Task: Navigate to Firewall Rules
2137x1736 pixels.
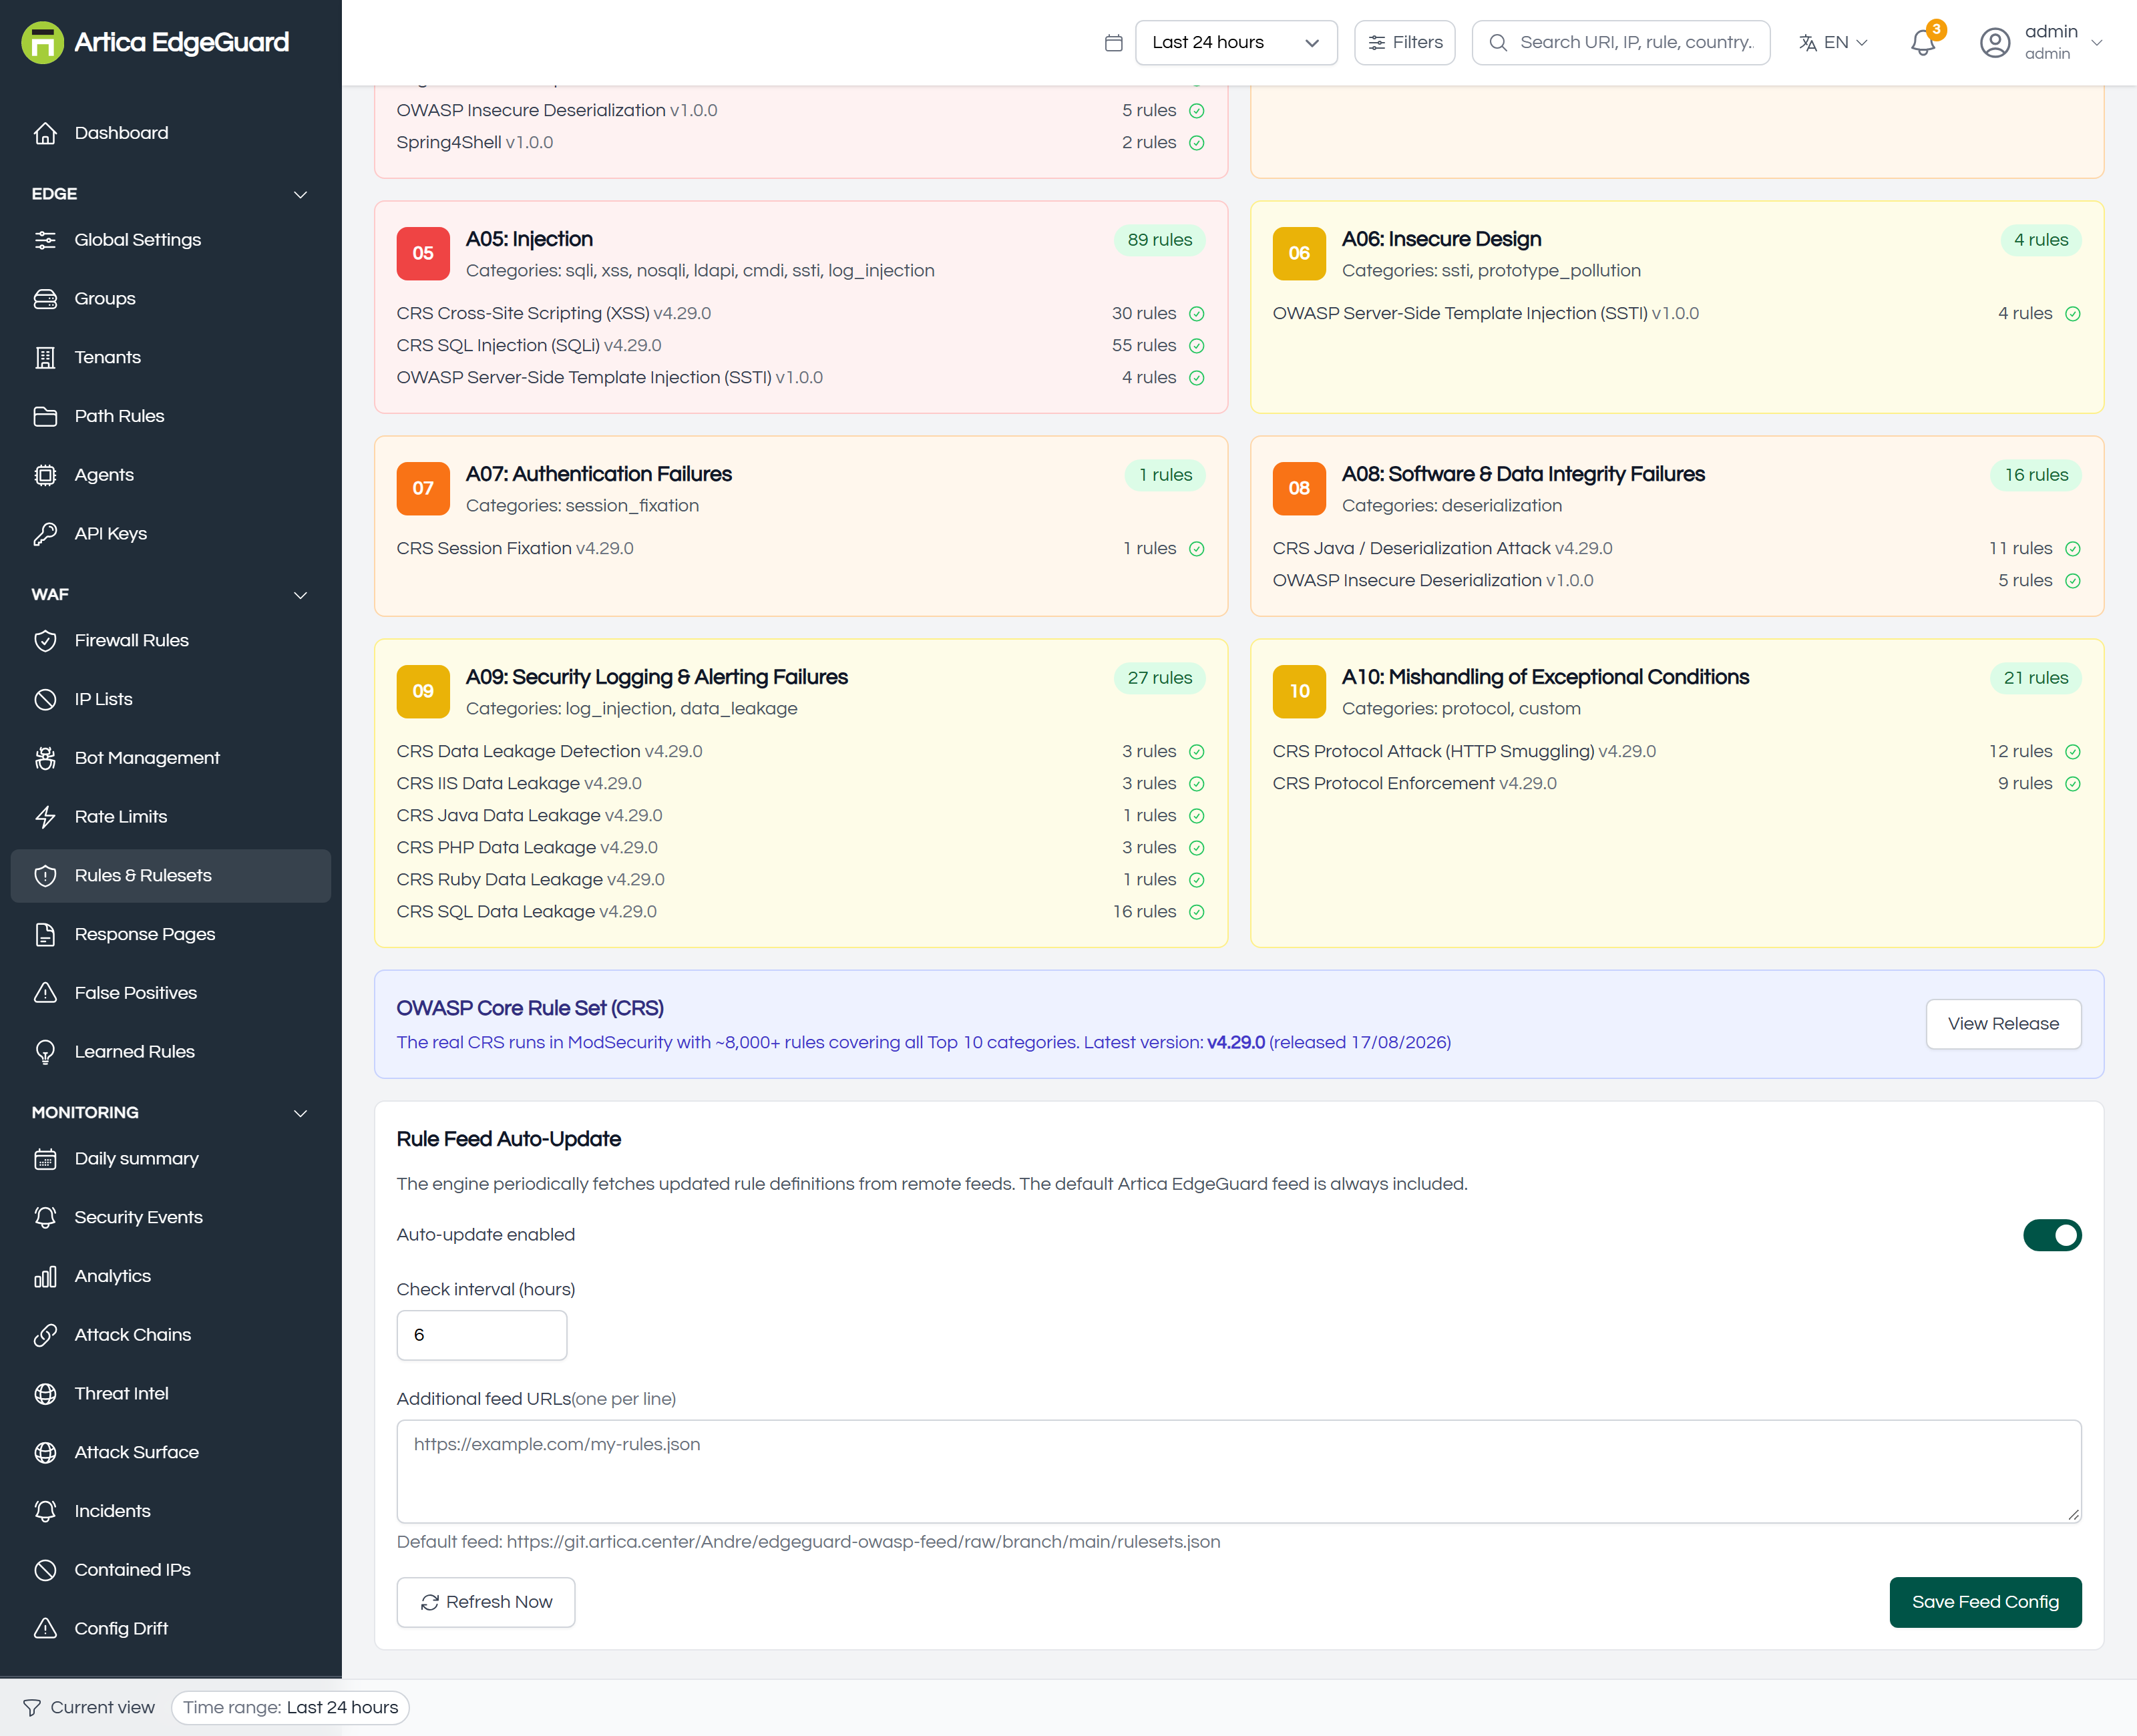Action: pos(170,640)
